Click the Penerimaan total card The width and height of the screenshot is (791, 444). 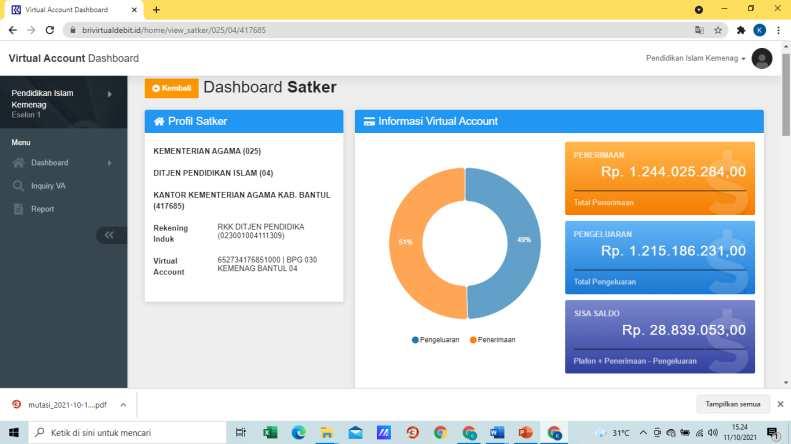(x=660, y=178)
